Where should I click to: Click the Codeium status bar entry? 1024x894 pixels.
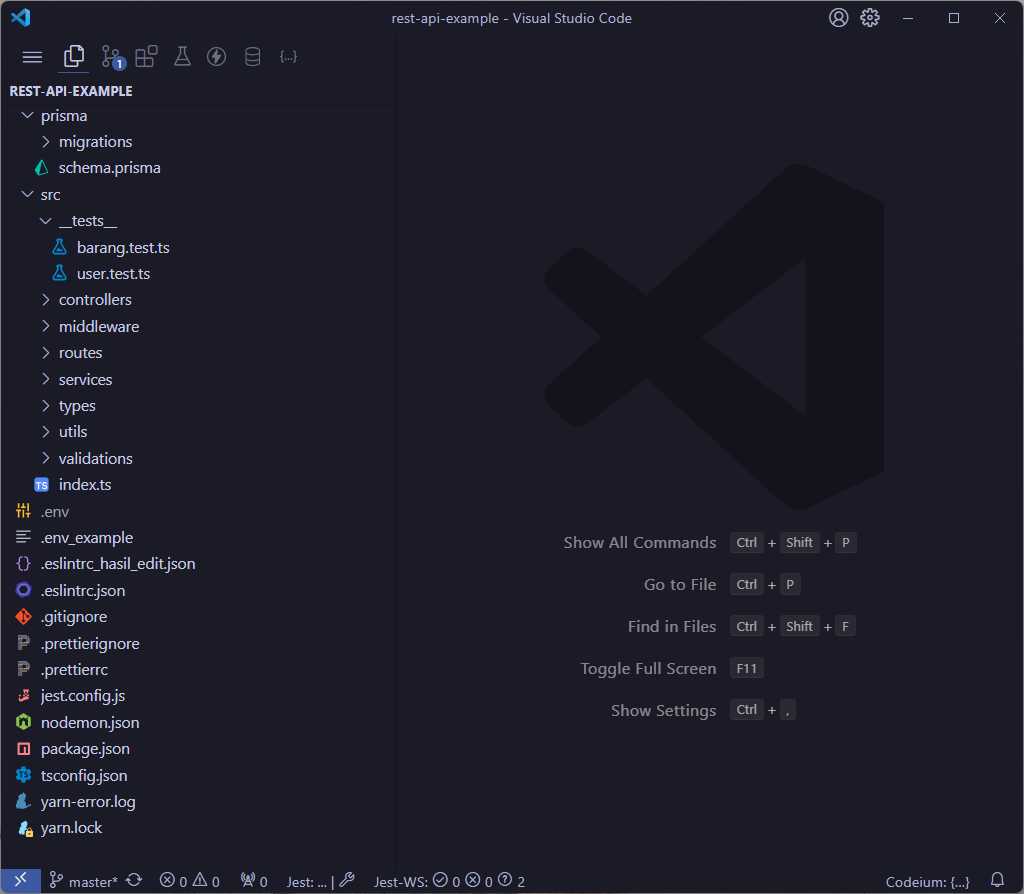click(x=927, y=882)
